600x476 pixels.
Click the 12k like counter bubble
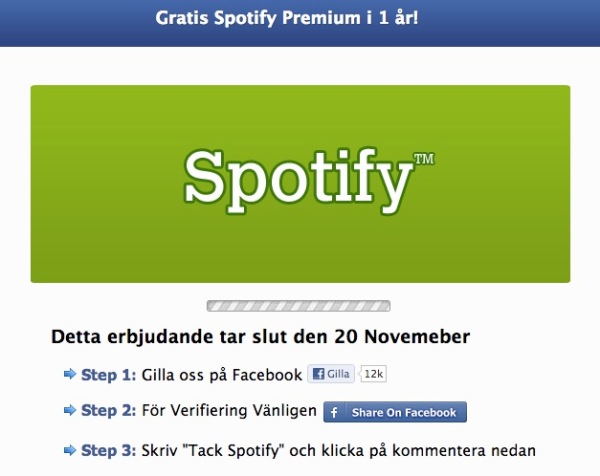(373, 374)
